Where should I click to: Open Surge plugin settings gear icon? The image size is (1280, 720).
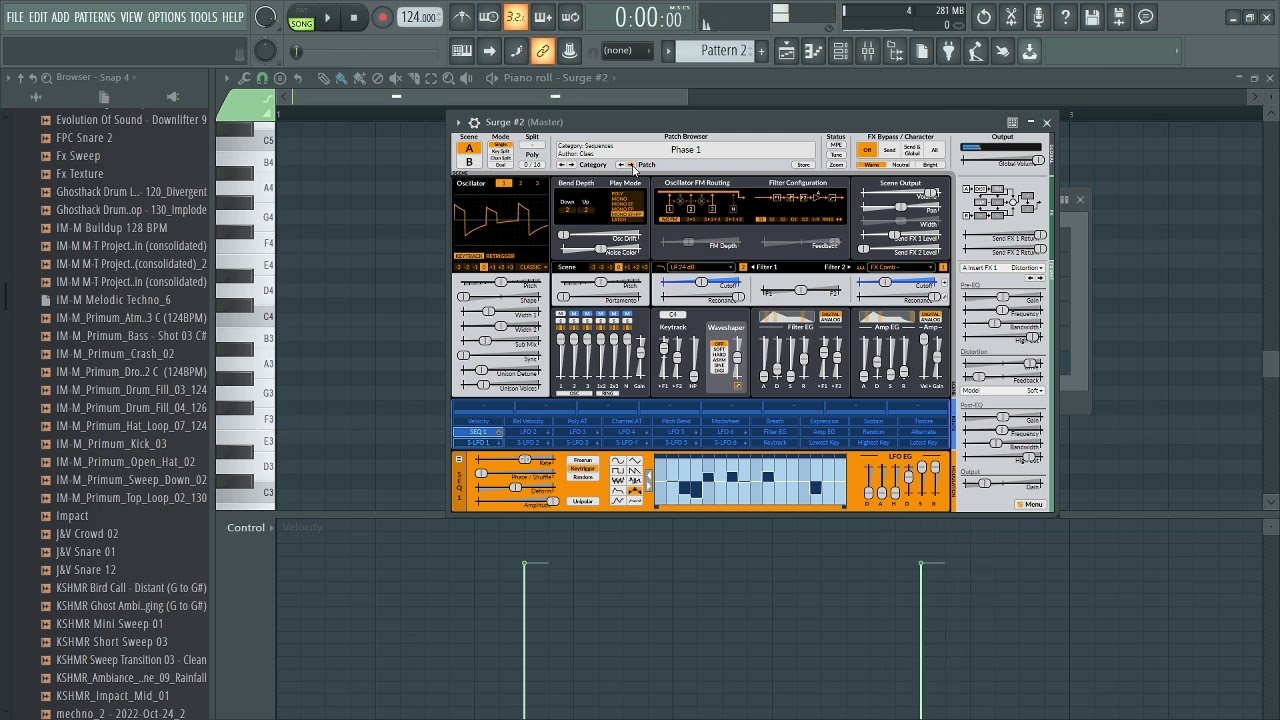click(474, 122)
